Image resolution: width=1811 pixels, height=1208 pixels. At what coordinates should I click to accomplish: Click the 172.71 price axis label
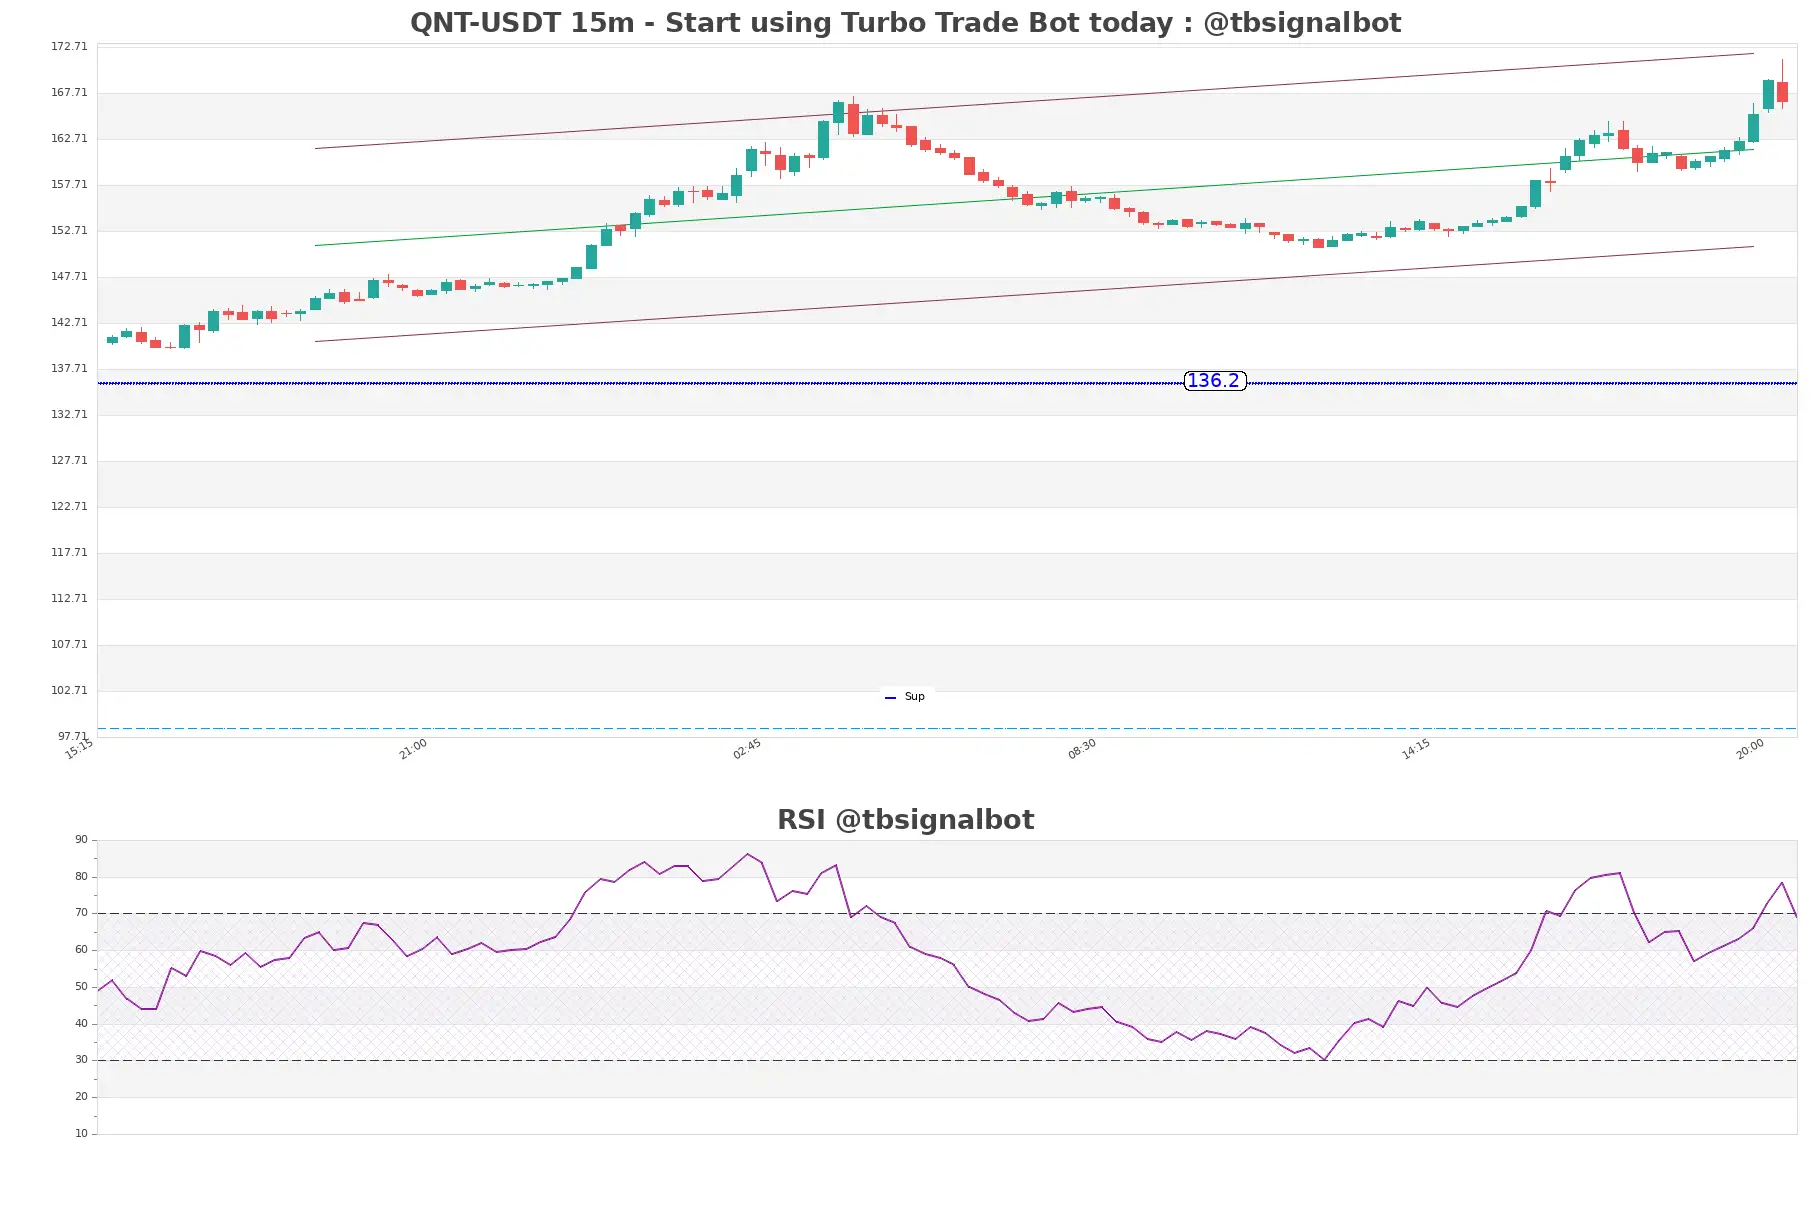(69, 46)
